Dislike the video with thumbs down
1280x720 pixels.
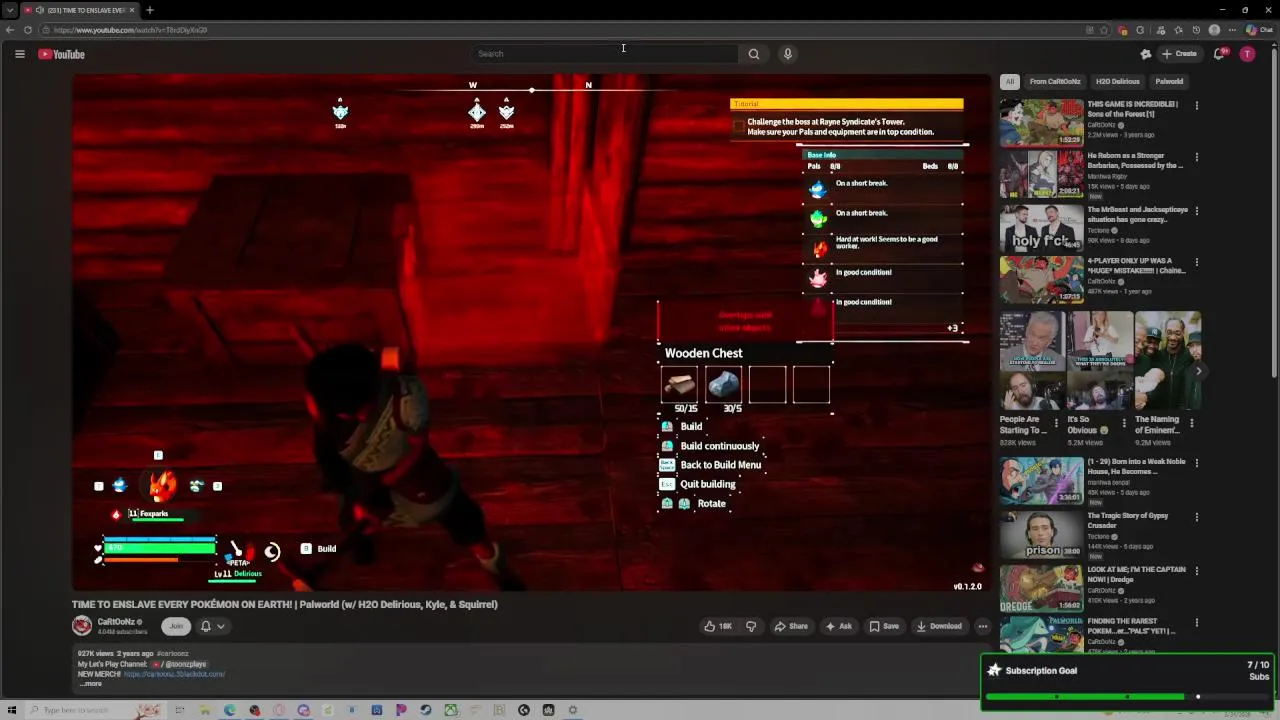click(751, 626)
